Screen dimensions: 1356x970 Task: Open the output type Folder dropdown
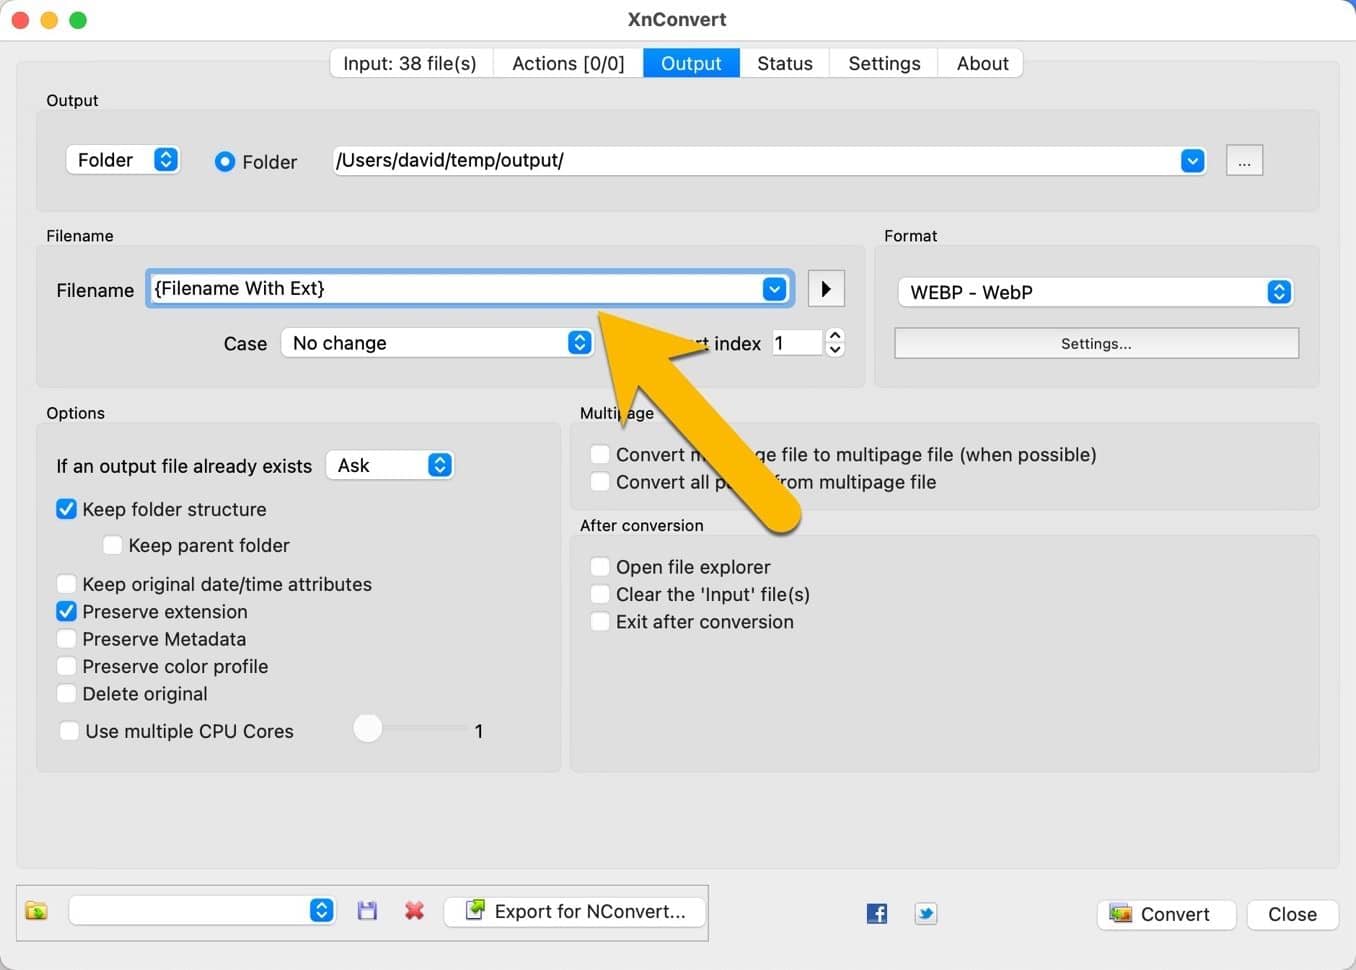(123, 160)
